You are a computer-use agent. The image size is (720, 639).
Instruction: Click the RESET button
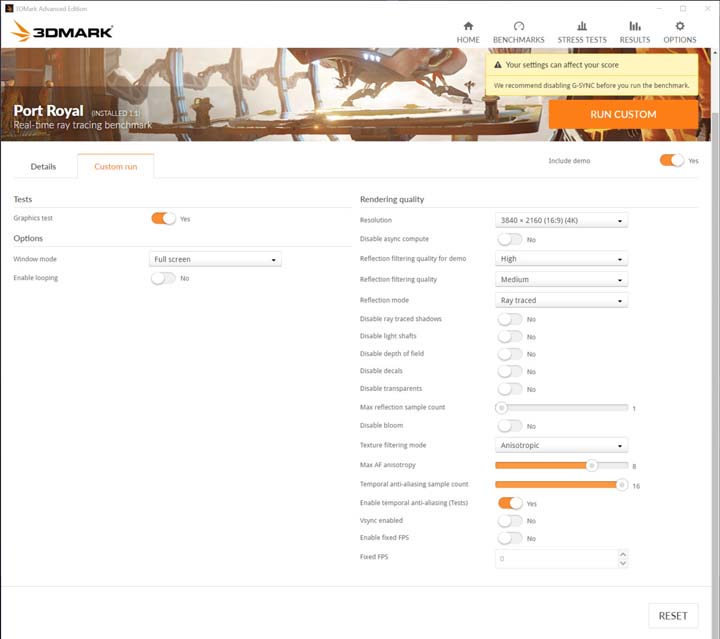pyautogui.click(x=673, y=616)
